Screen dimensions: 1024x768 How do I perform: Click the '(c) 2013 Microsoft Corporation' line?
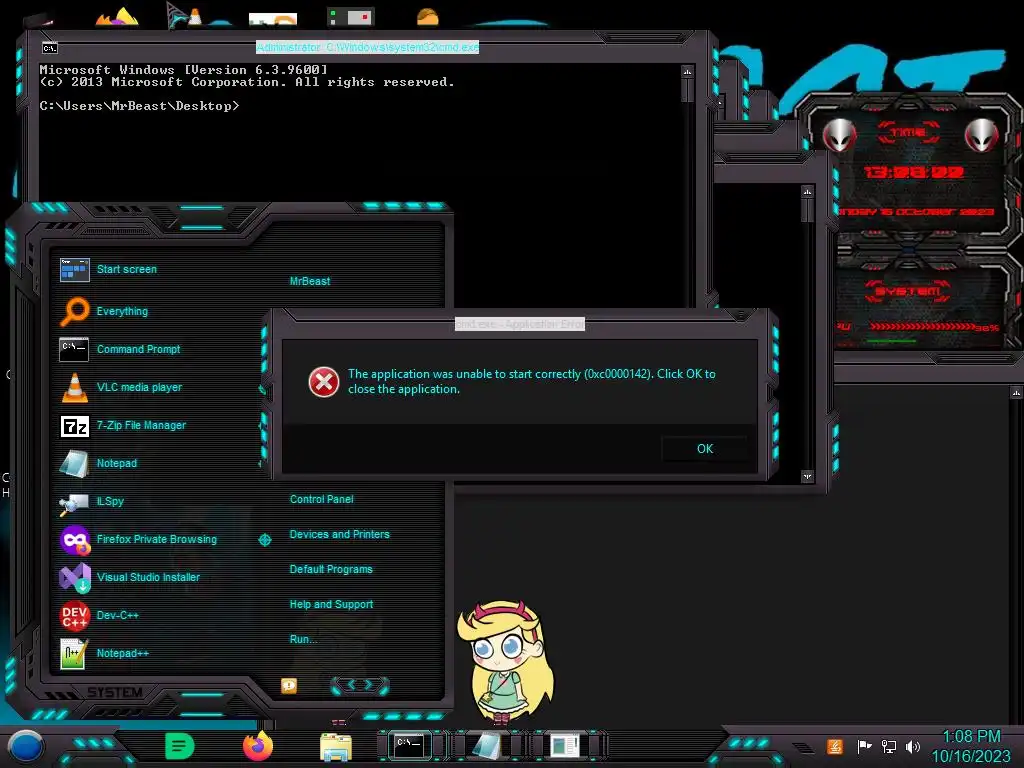(x=246, y=82)
